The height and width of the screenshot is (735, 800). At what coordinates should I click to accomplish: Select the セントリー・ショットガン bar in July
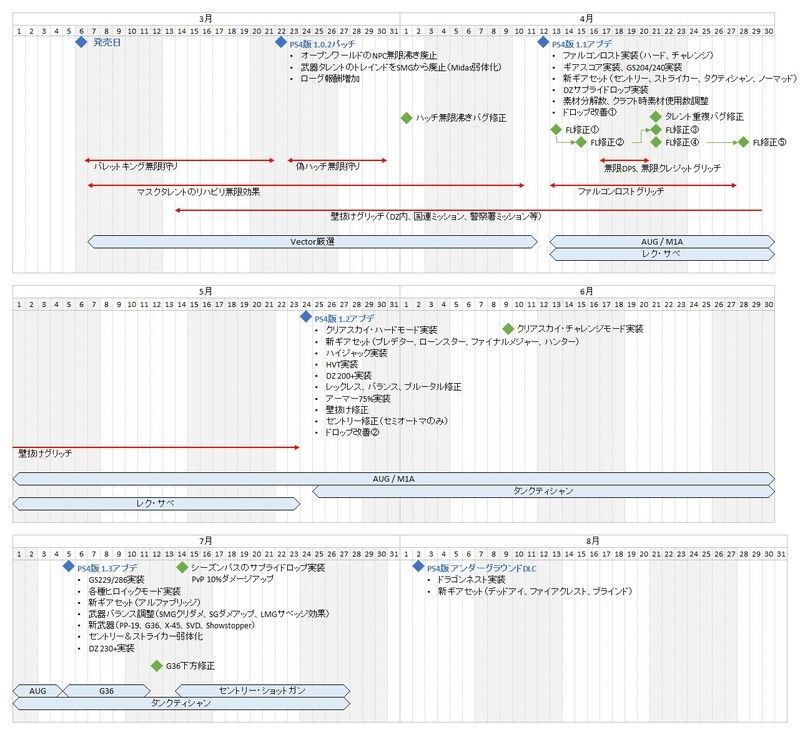[262, 690]
